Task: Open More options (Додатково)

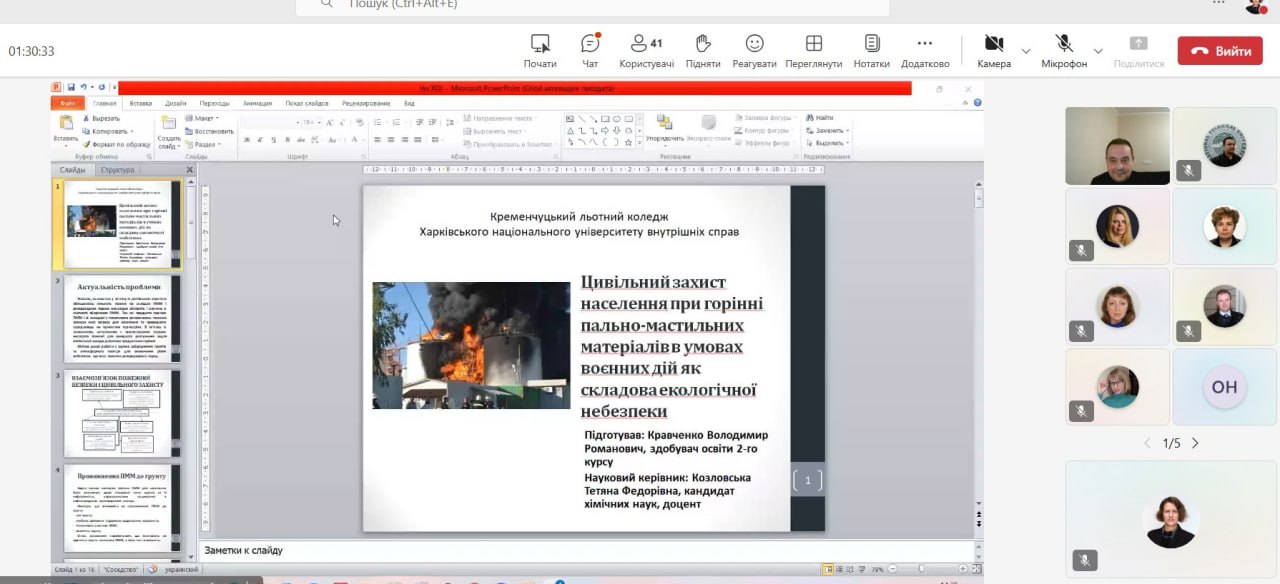Action: point(924,50)
